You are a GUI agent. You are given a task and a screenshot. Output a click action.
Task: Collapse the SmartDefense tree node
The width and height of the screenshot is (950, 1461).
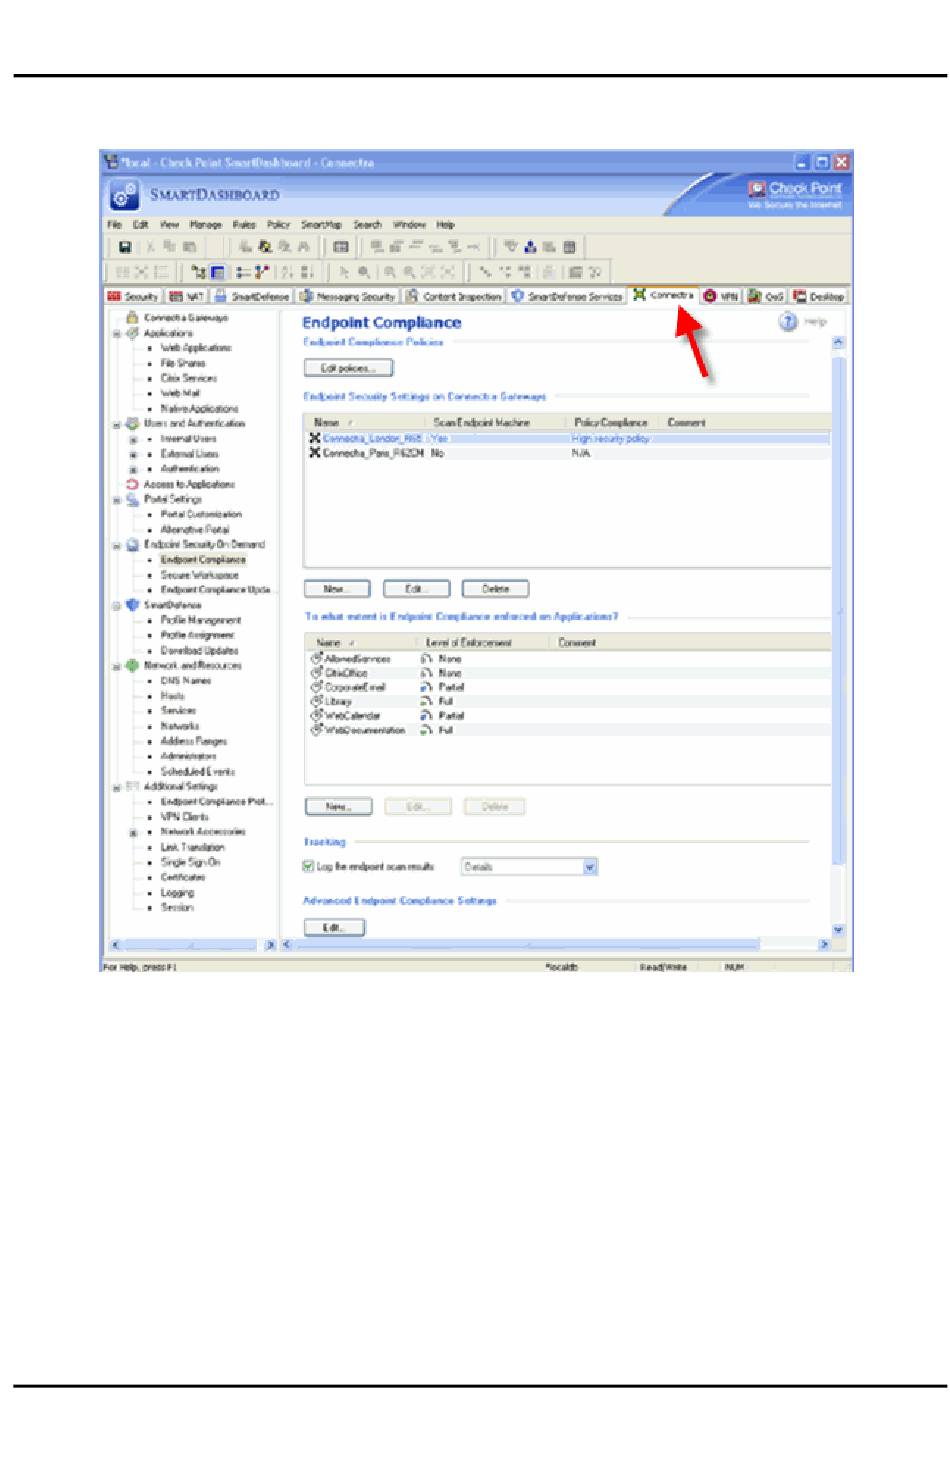[x=117, y=605]
